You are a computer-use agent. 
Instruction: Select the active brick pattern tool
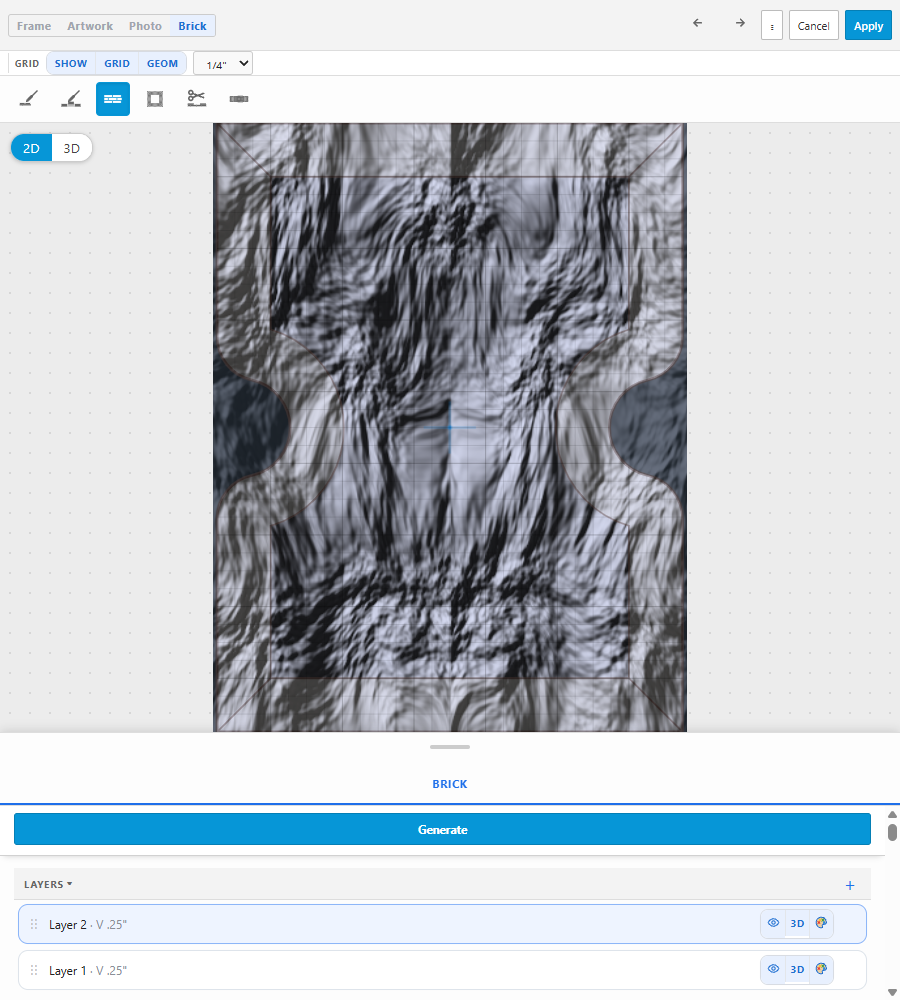tap(113, 99)
